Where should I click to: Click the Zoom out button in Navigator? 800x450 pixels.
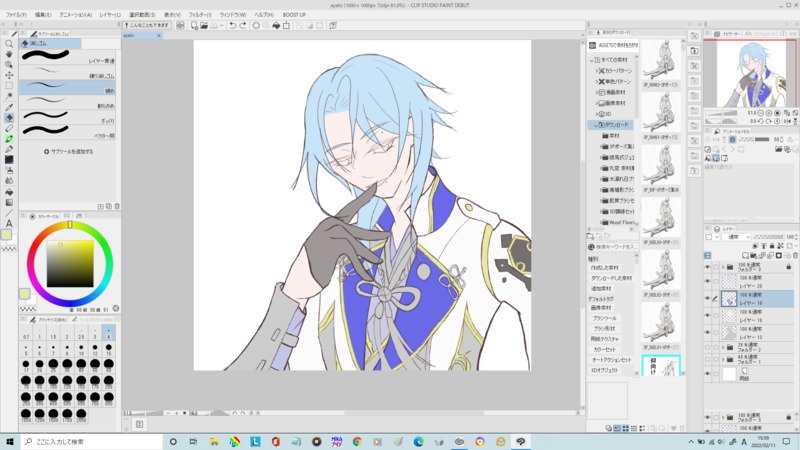pos(761,113)
